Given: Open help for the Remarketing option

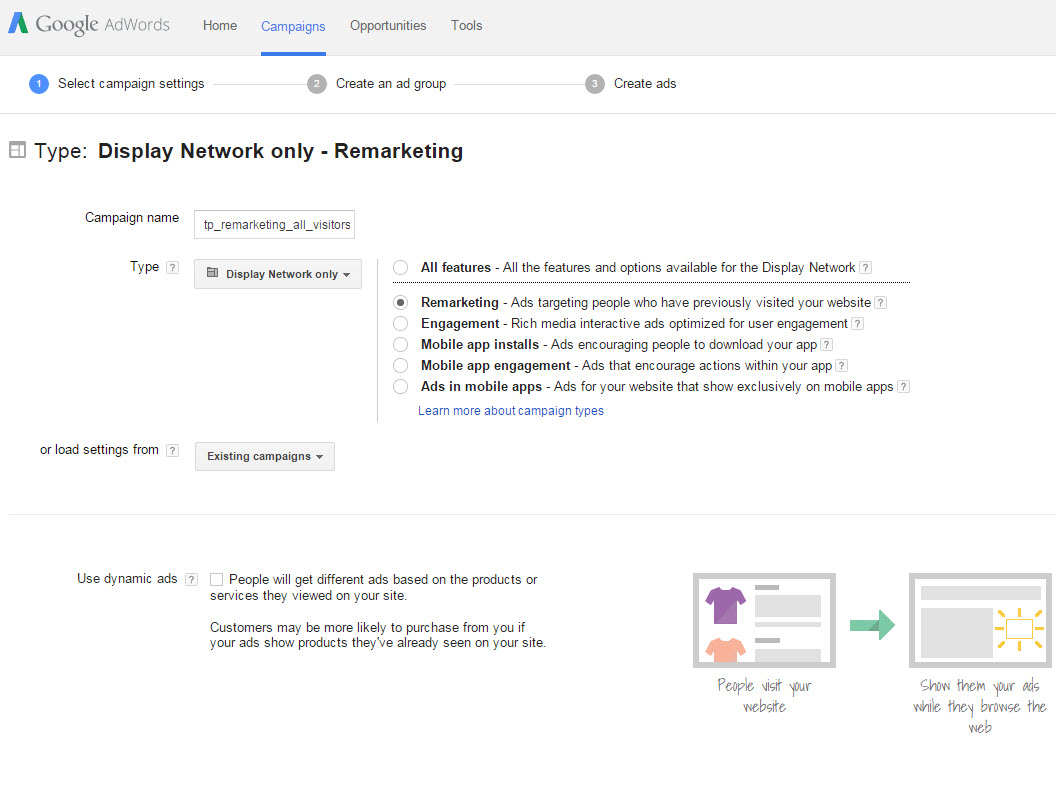Looking at the screenshot, I should 880,302.
